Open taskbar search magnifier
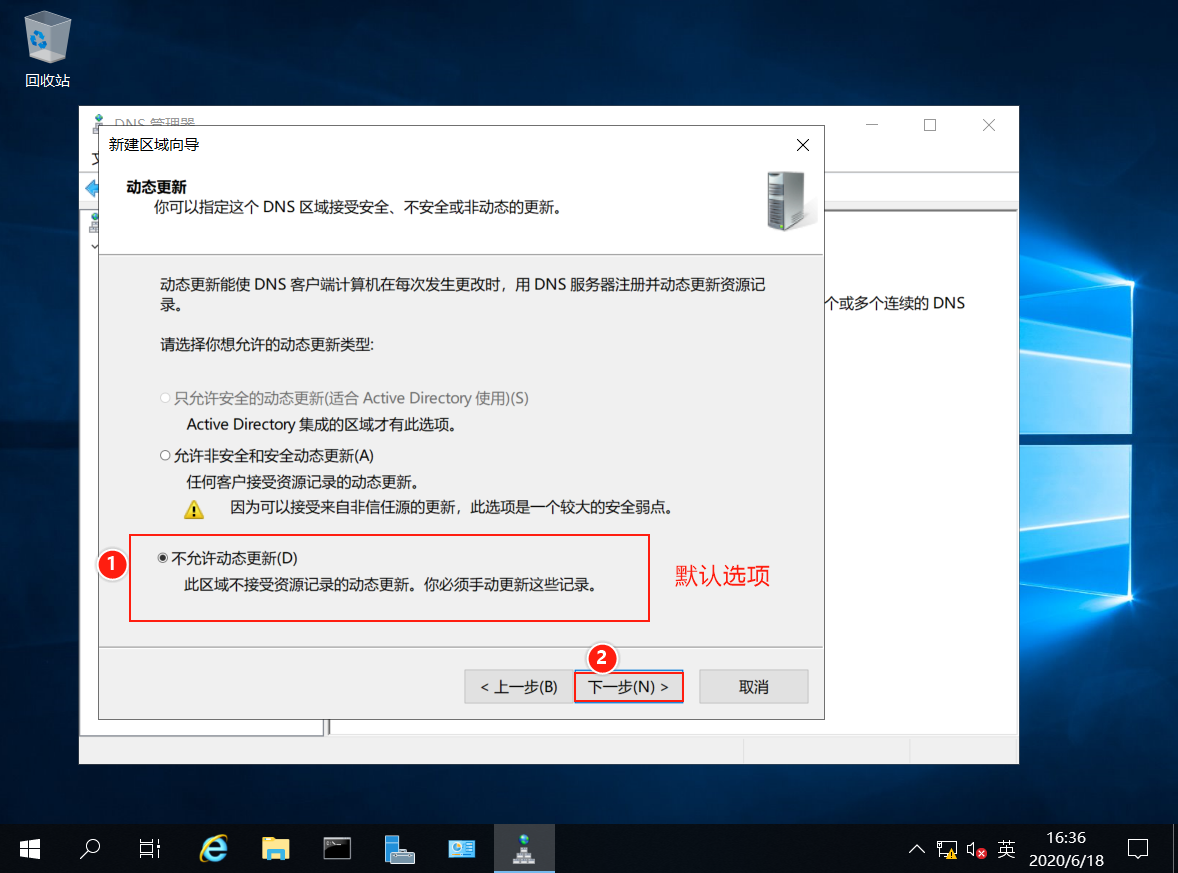The image size is (1178, 873). 90,849
